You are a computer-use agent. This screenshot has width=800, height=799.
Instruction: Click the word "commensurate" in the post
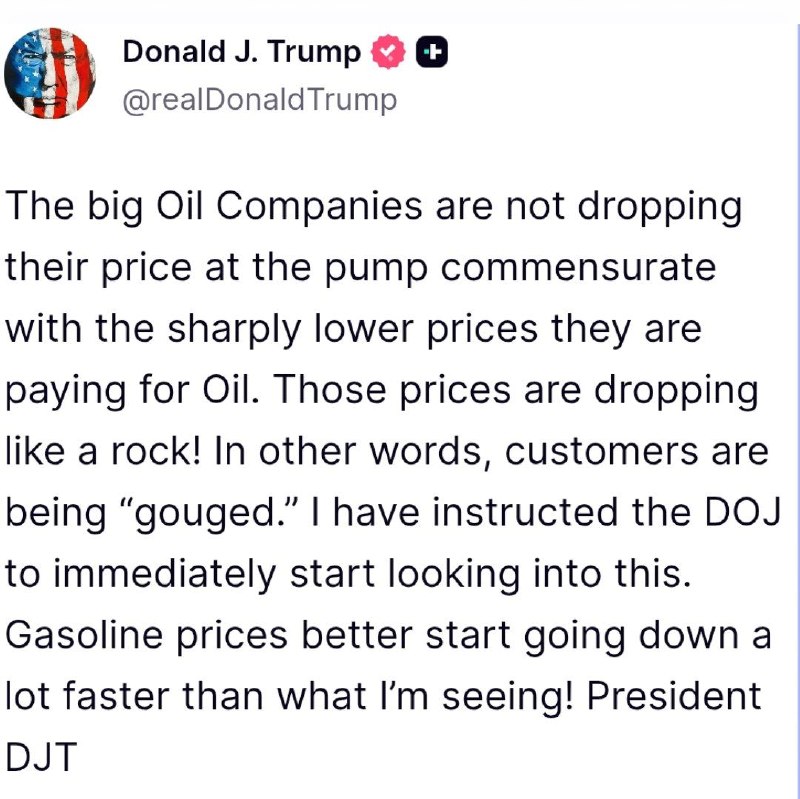[578, 267]
